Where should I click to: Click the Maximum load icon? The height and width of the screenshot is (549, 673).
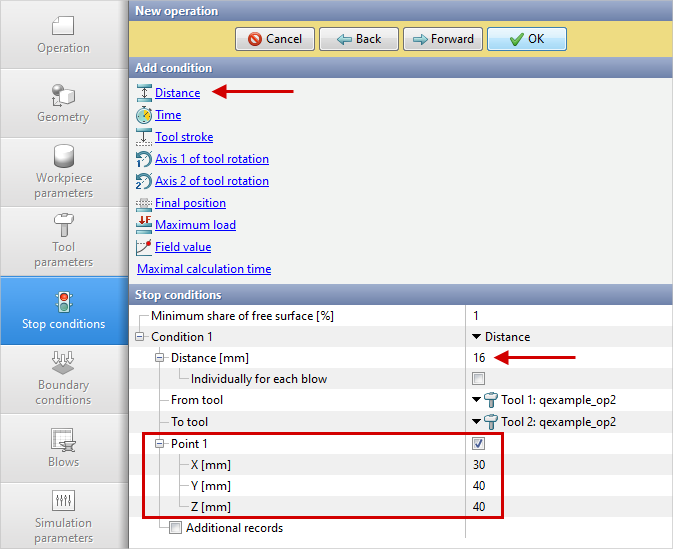click(x=144, y=225)
